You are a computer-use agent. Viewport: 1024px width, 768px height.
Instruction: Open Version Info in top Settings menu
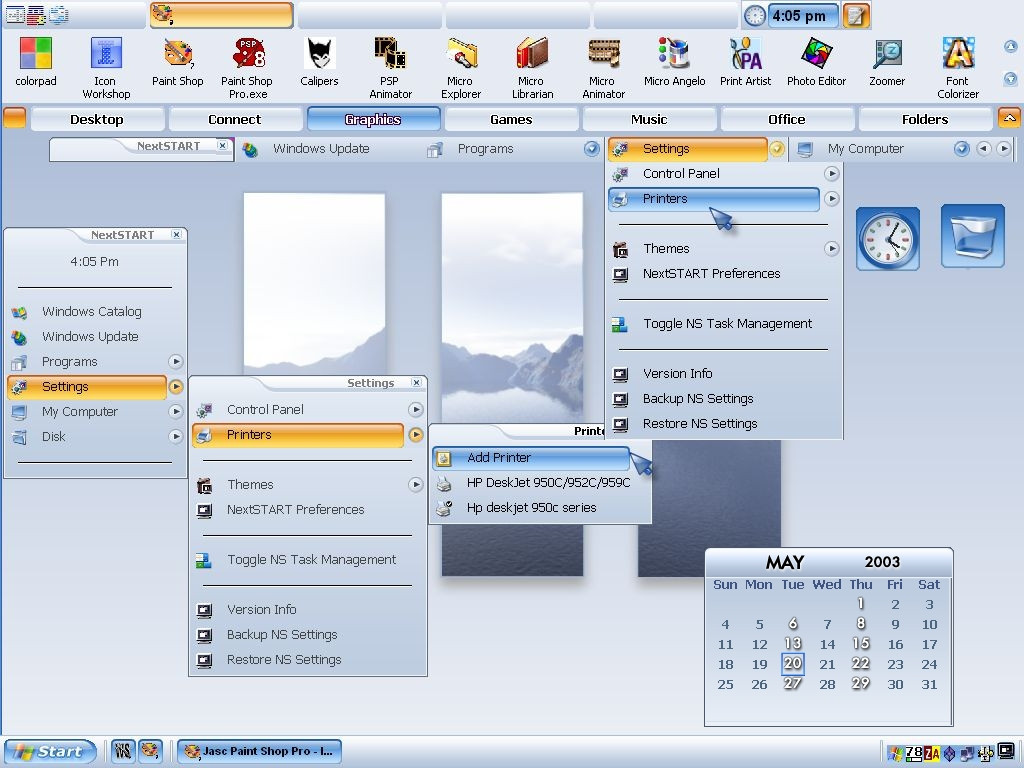[x=677, y=374]
